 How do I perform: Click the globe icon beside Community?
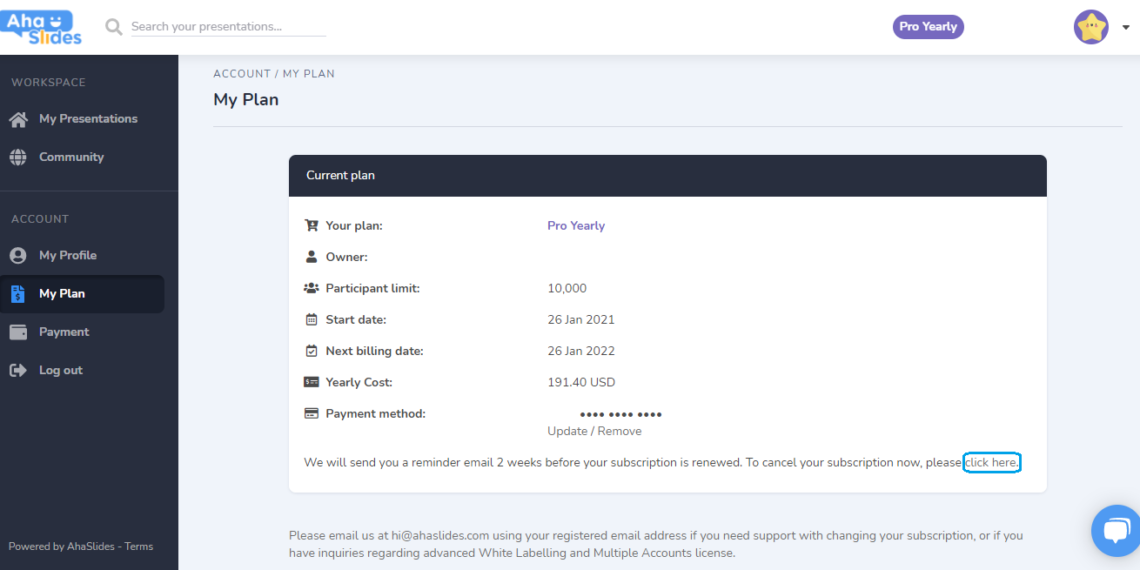coord(18,157)
